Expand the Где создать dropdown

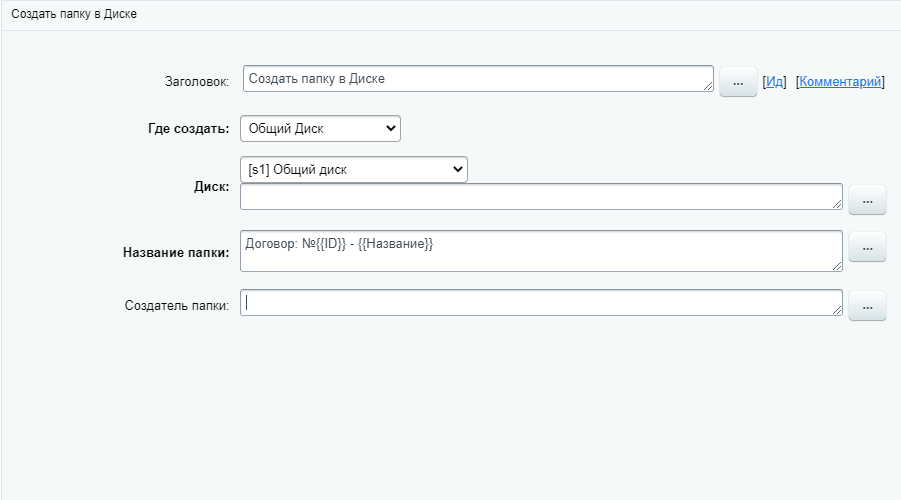coord(320,128)
